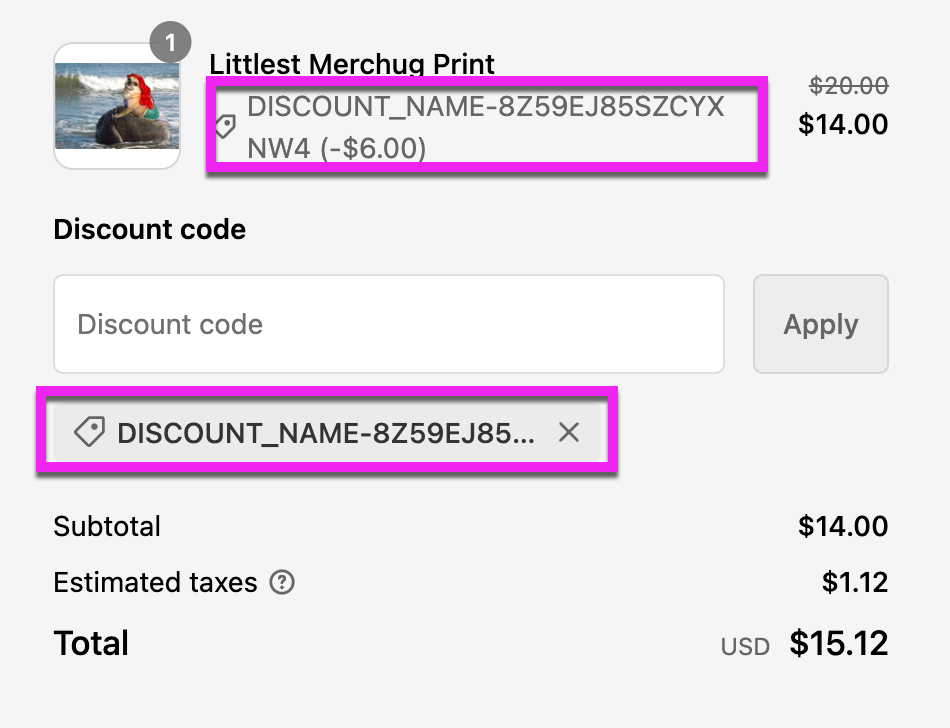
Task: Click the $15.12 total amount
Action: point(838,643)
